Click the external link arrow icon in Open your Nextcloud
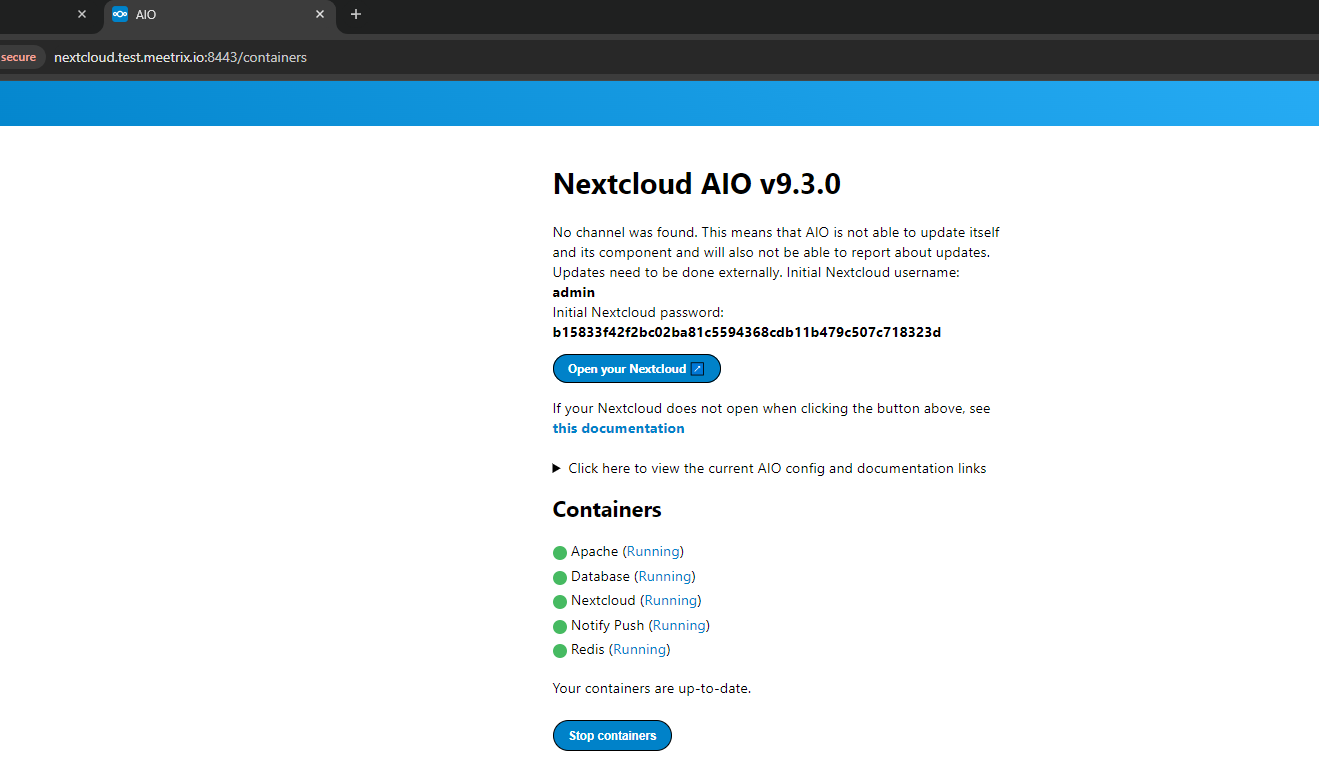This screenshot has width=1319, height=769. coord(698,369)
